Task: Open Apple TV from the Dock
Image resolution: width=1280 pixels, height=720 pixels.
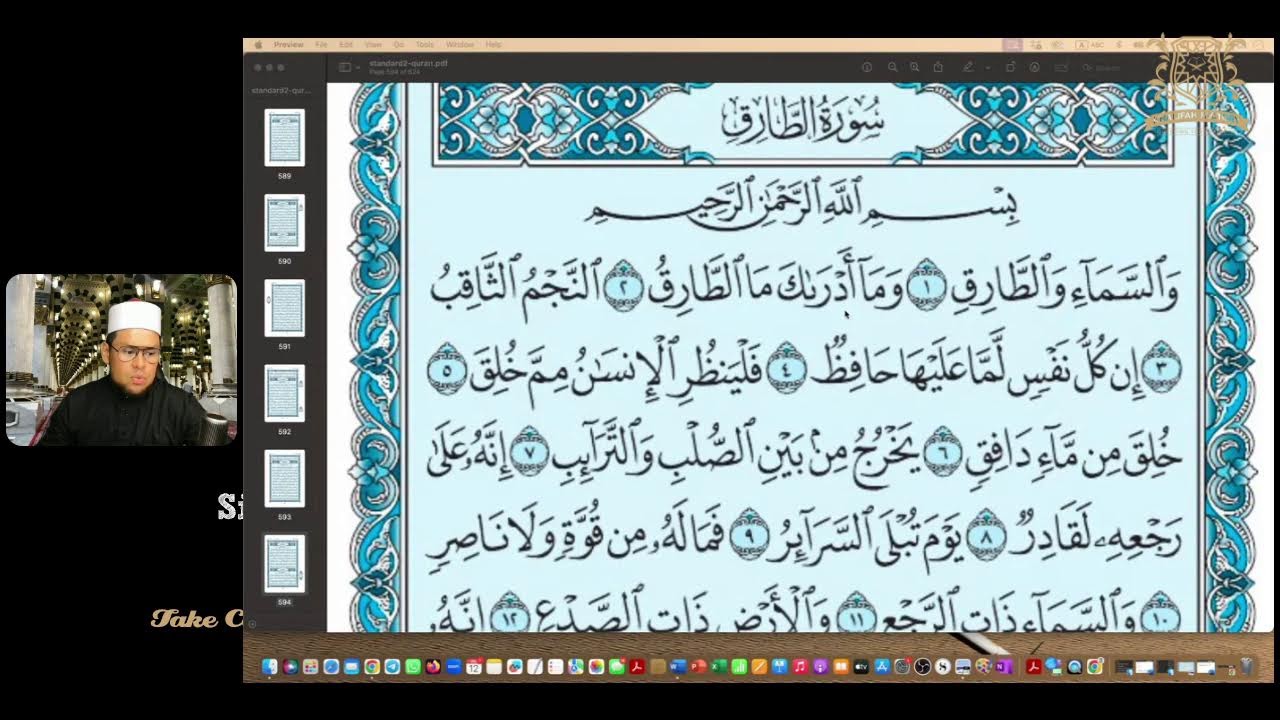Action: 861,667
